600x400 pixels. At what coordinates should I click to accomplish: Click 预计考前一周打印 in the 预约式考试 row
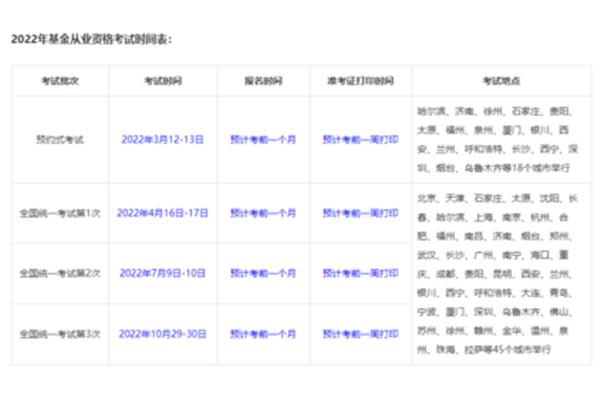[x=360, y=139]
